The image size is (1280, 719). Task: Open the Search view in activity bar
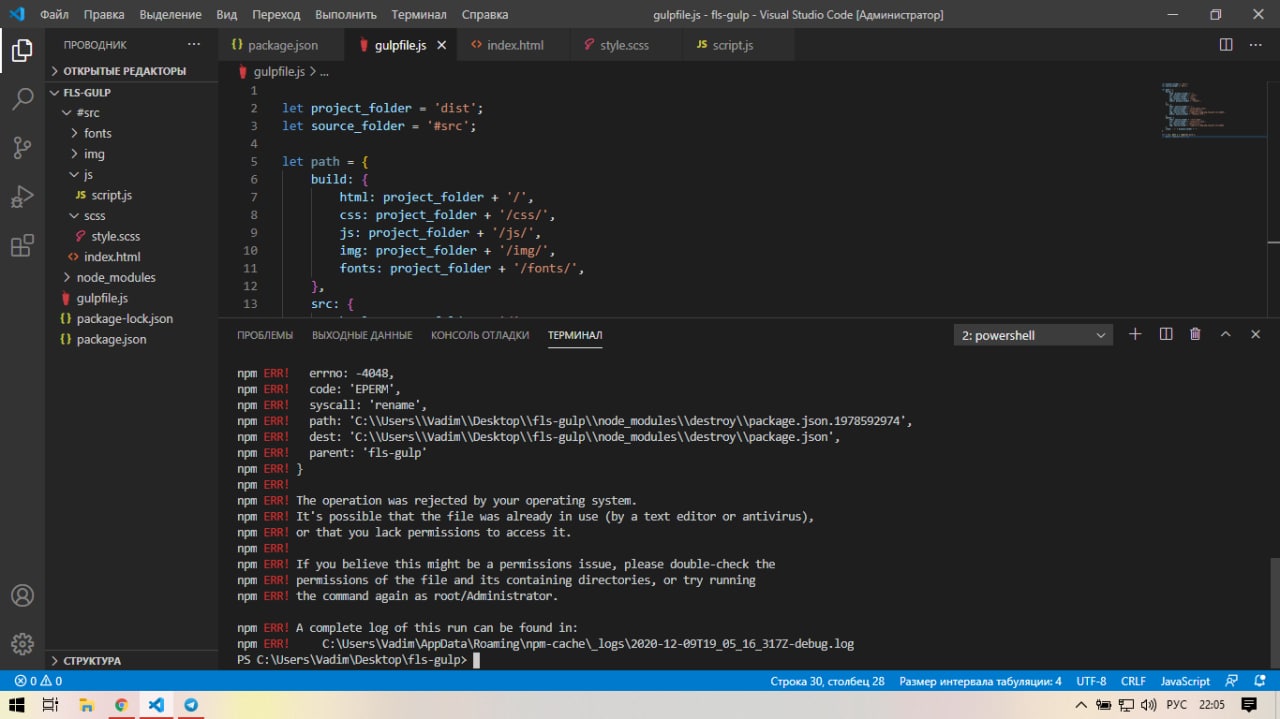(22, 99)
